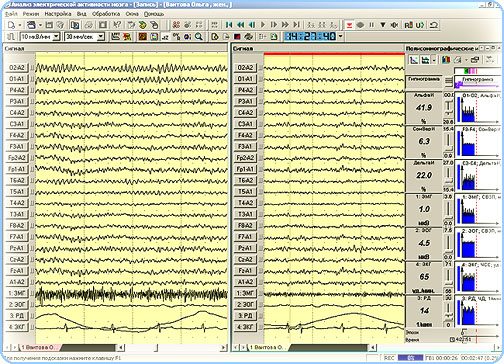504x364 pixels.
Task: Click the speaker sound icon in toolbar
Action: pyautogui.click(x=394, y=25)
